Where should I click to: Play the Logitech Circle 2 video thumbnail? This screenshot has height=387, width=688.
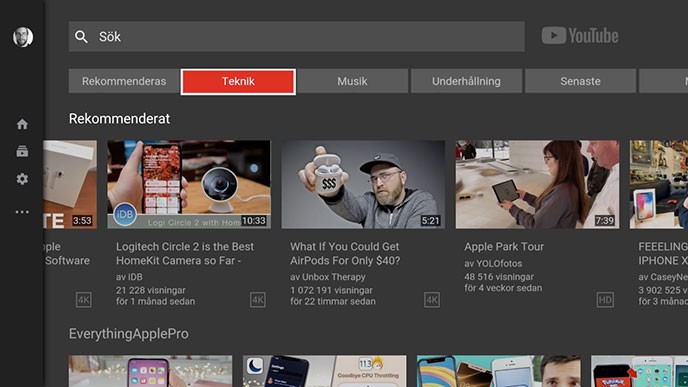(x=189, y=184)
